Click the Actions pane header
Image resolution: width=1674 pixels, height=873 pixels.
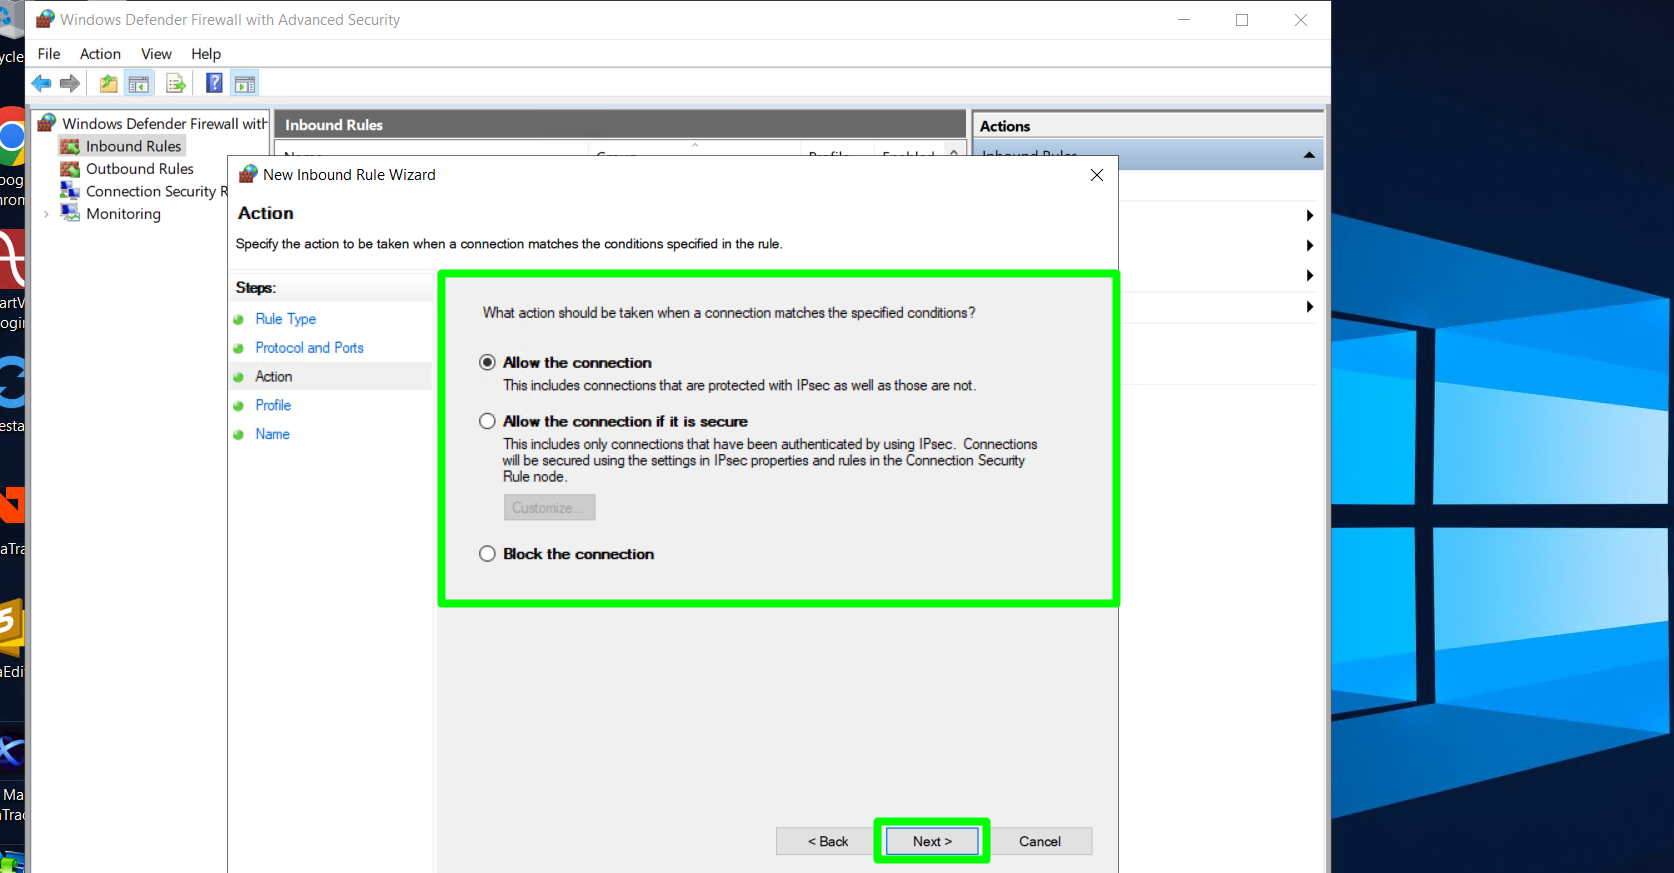pyautogui.click(x=1148, y=126)
